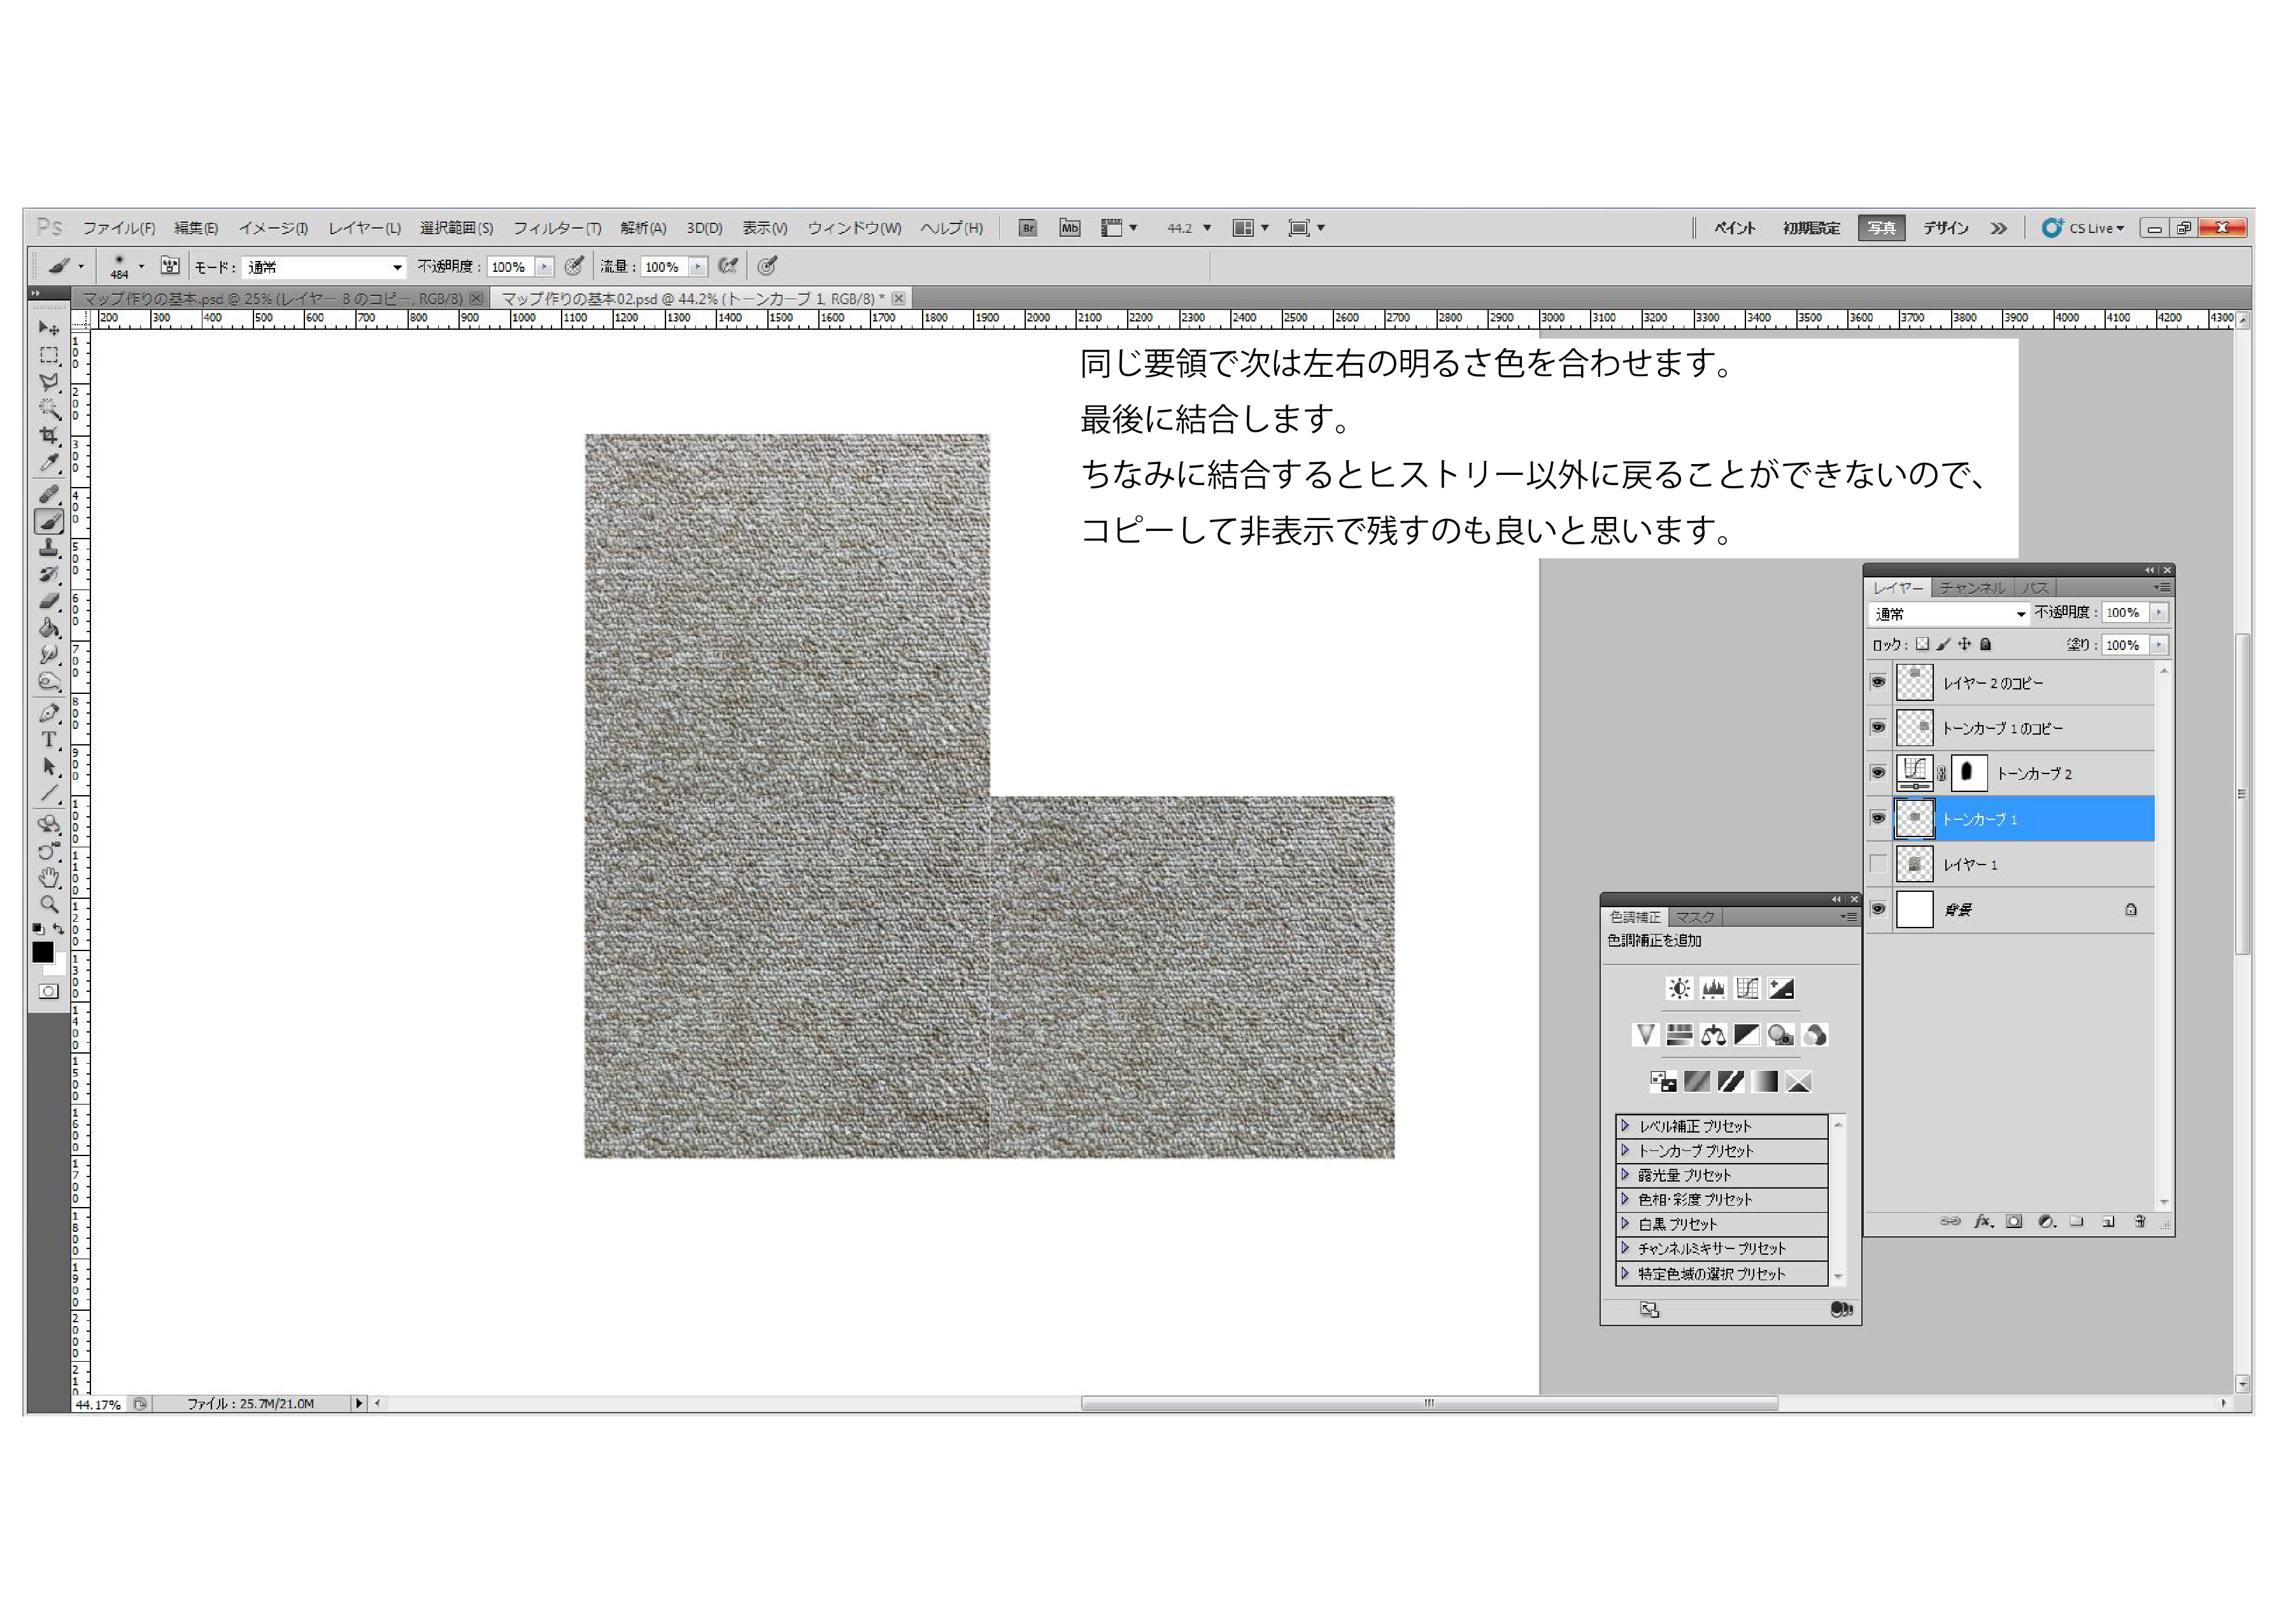
Task: Select the Hand tool
Action: point(48,877)
